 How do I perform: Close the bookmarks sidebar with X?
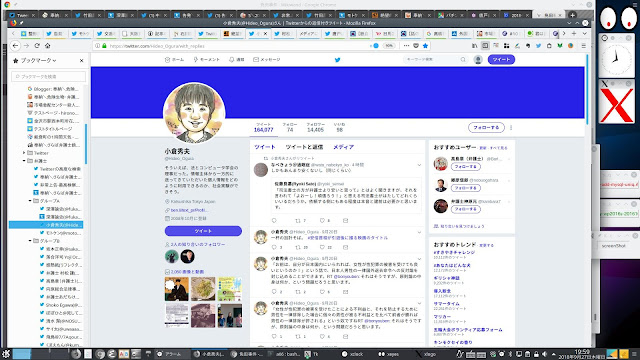[82, 60]
